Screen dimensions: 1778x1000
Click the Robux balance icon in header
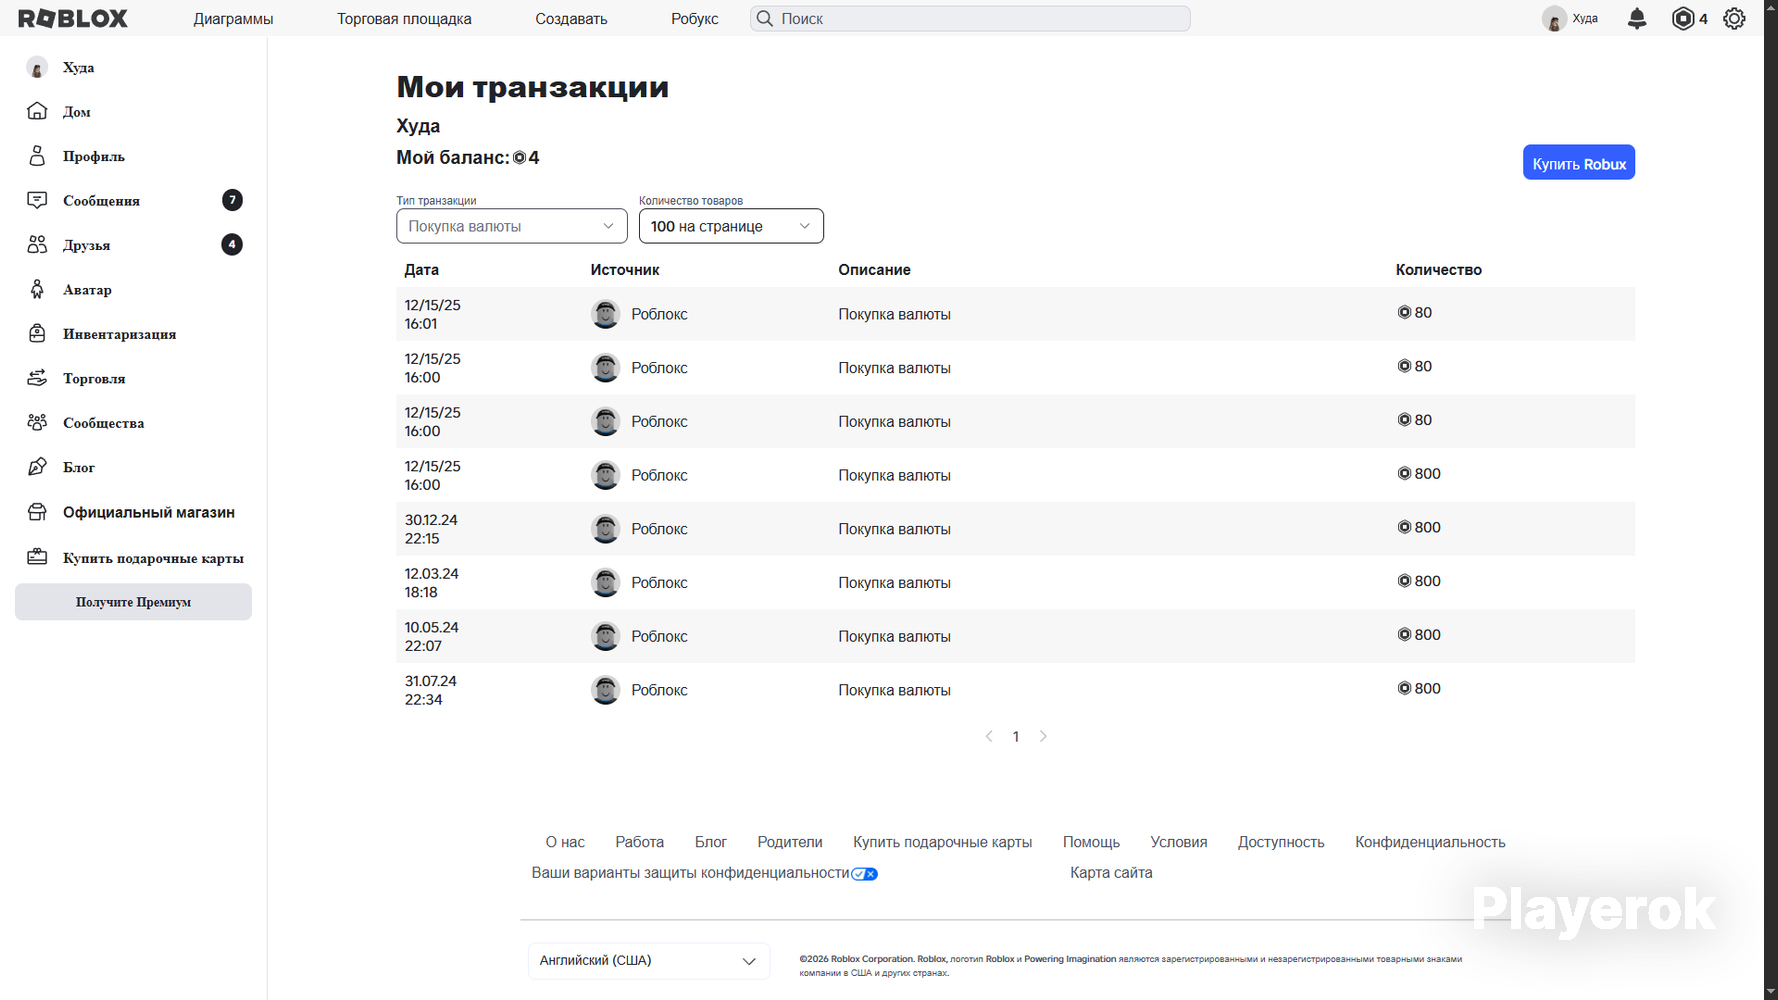[1683, 18]
